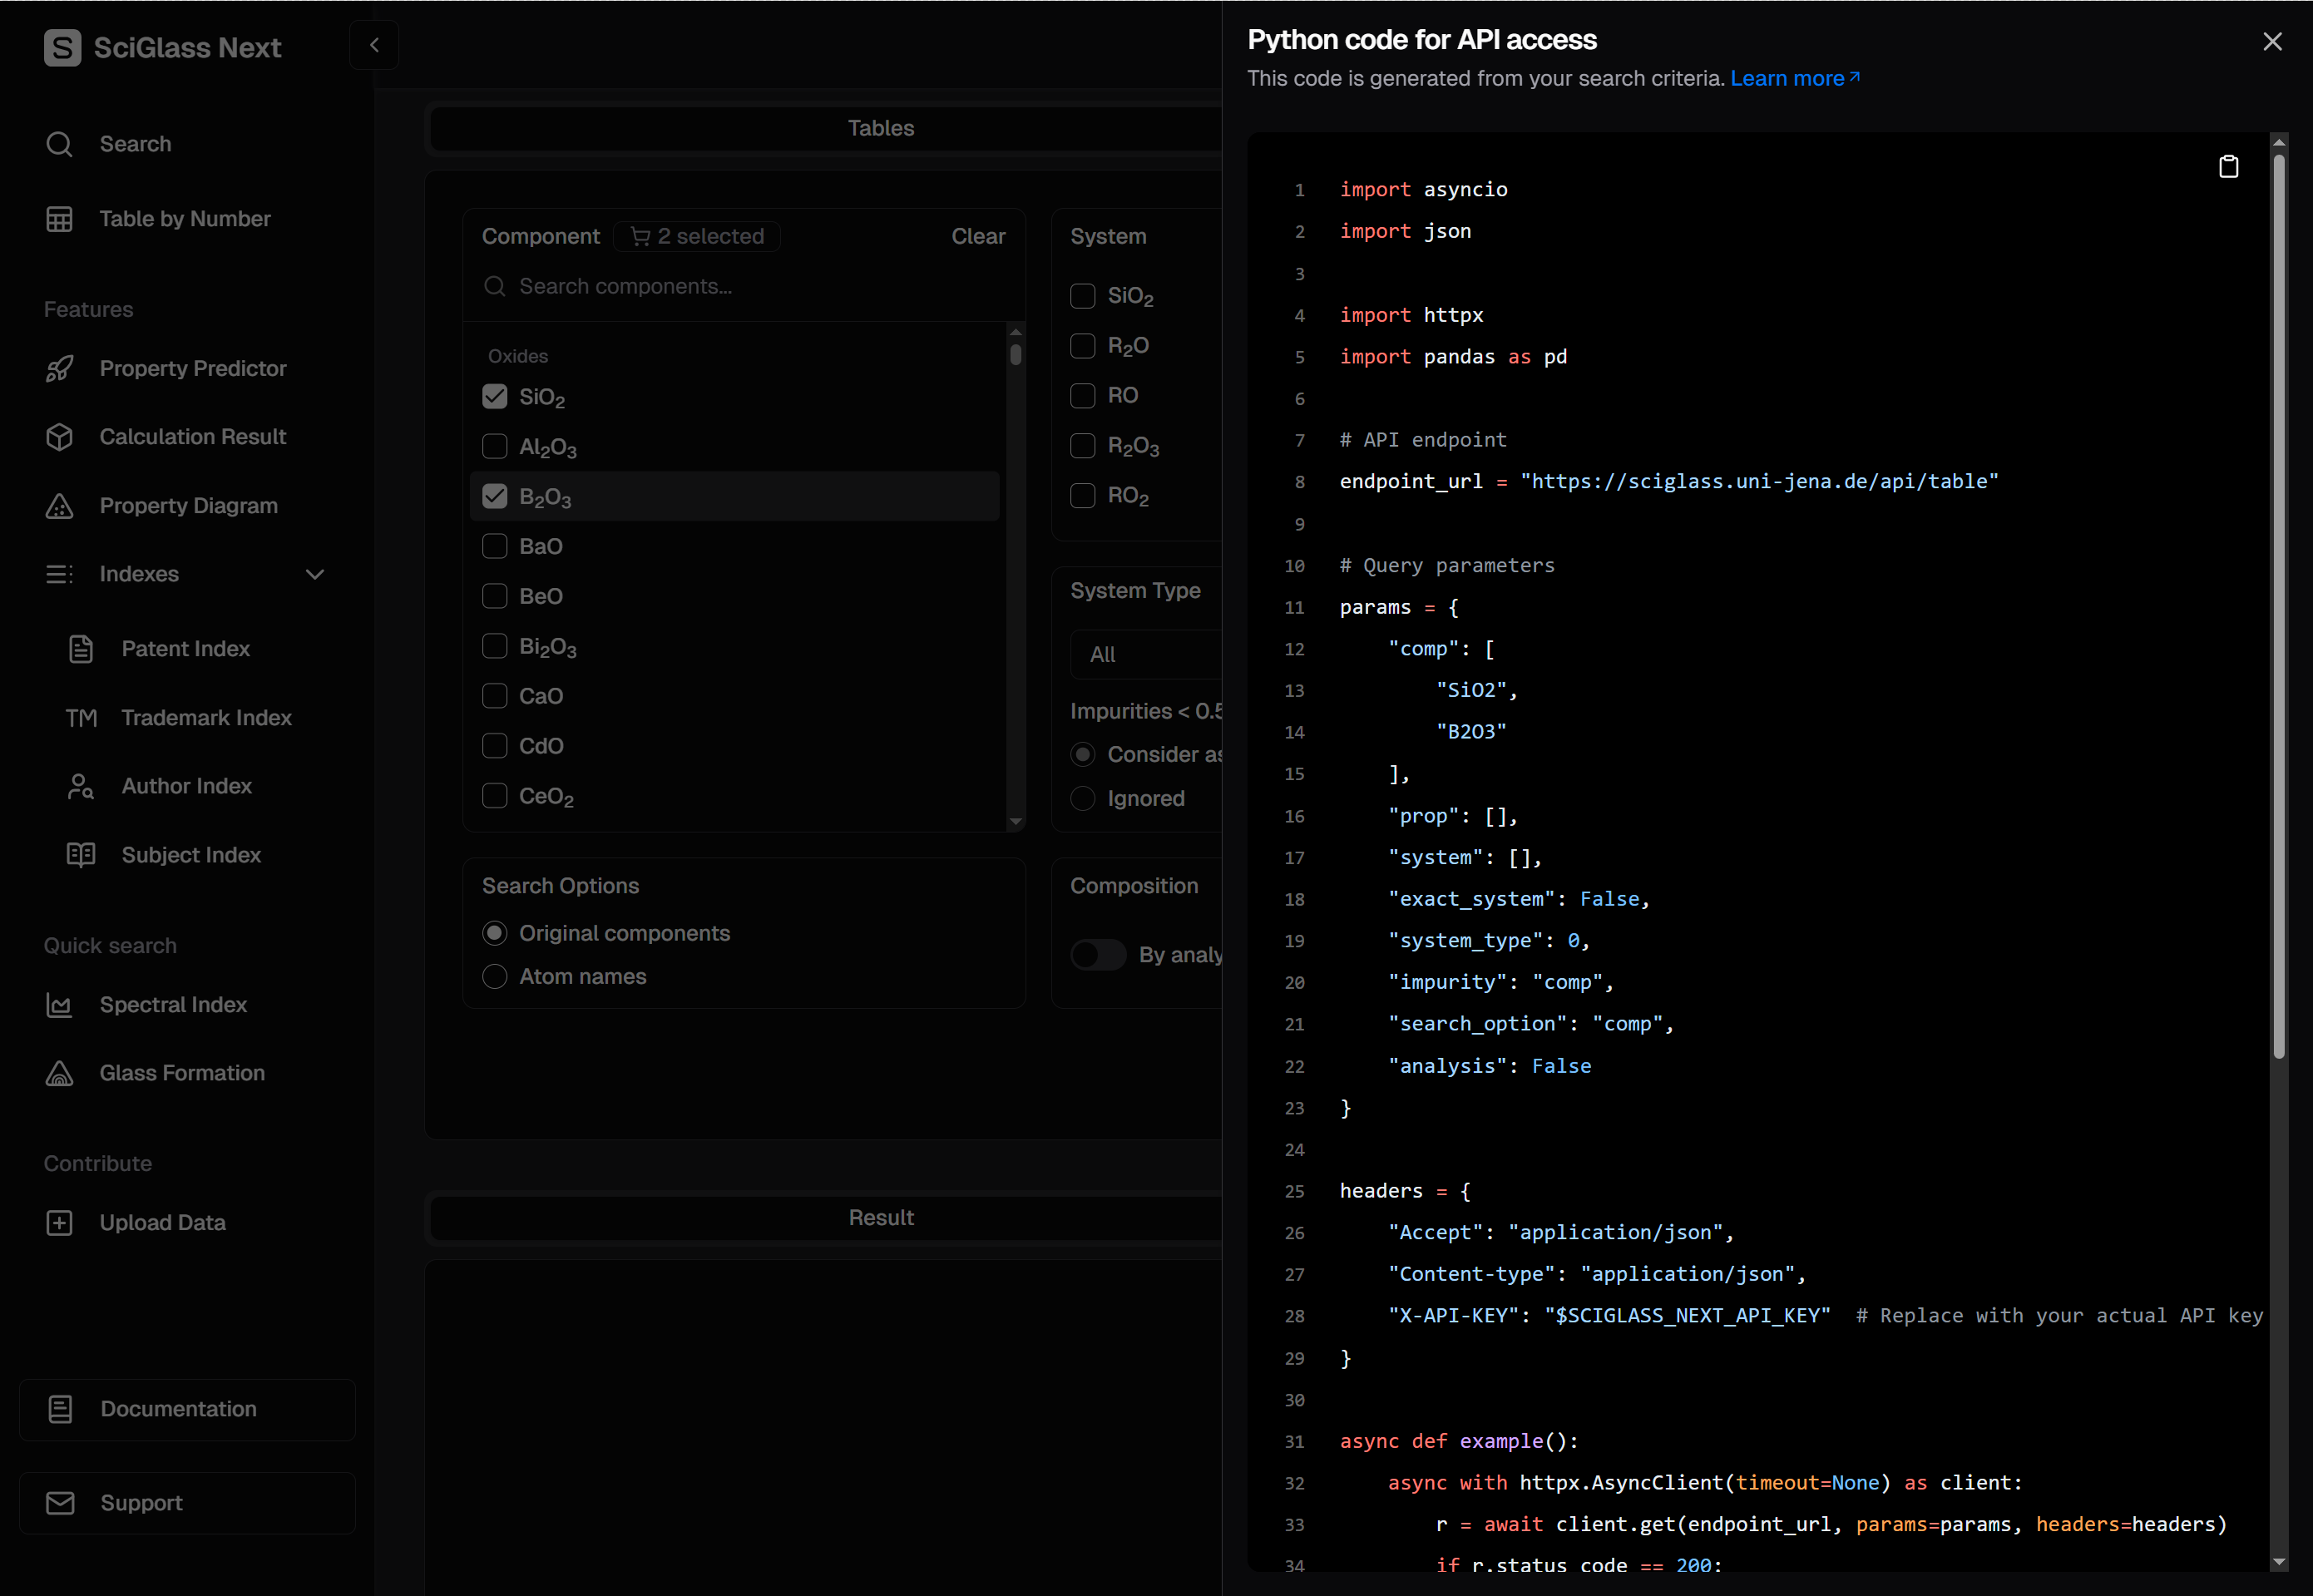Click the Property Predictor rocket icon

point(60,369)
